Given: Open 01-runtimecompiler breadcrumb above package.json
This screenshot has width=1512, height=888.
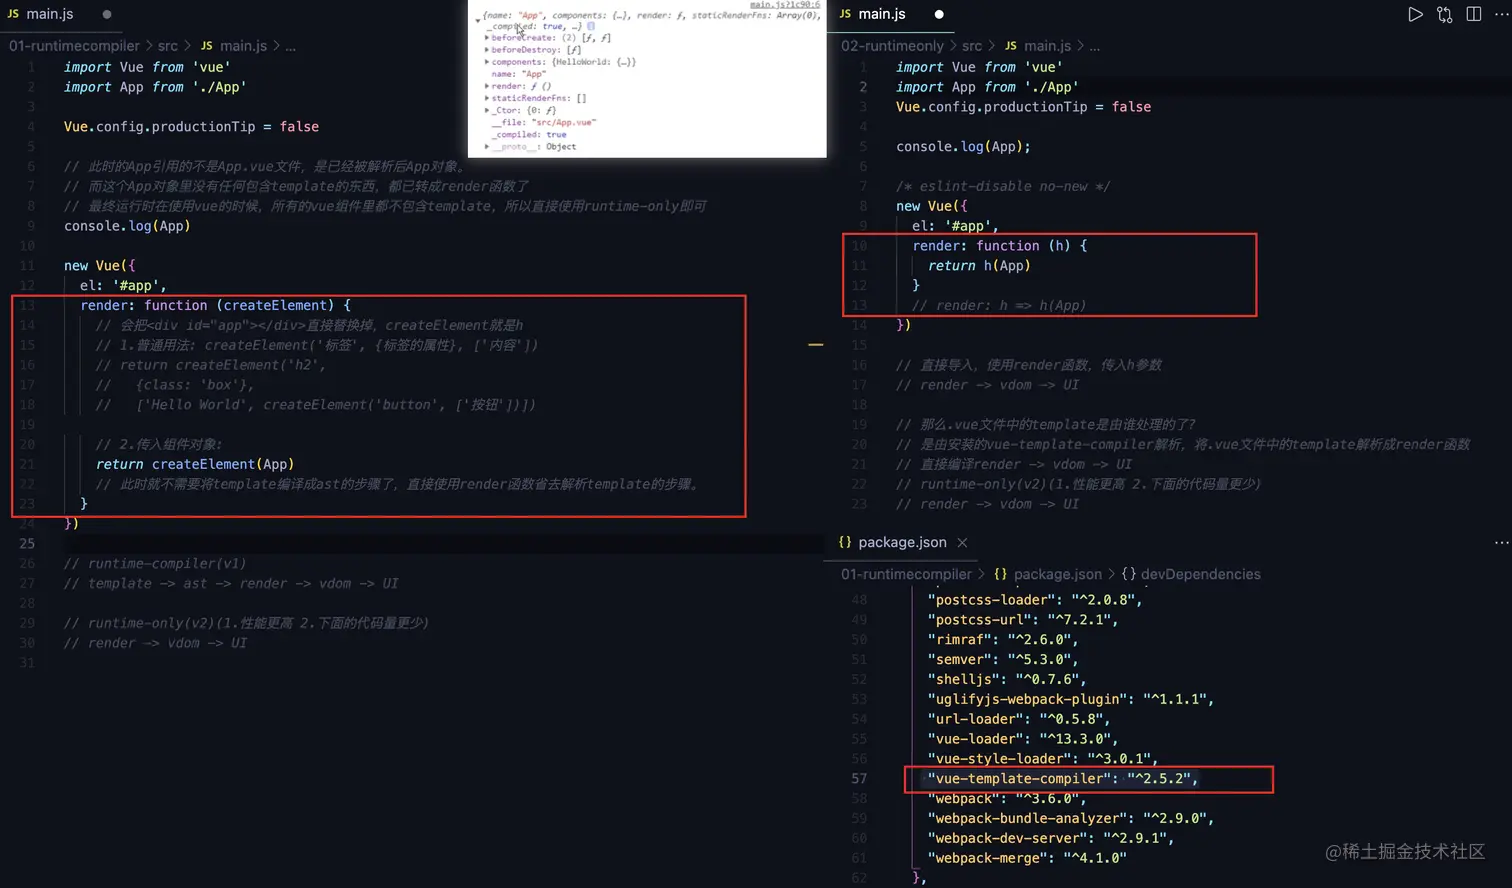Looking at the screenshot, I should click(906, 574).
